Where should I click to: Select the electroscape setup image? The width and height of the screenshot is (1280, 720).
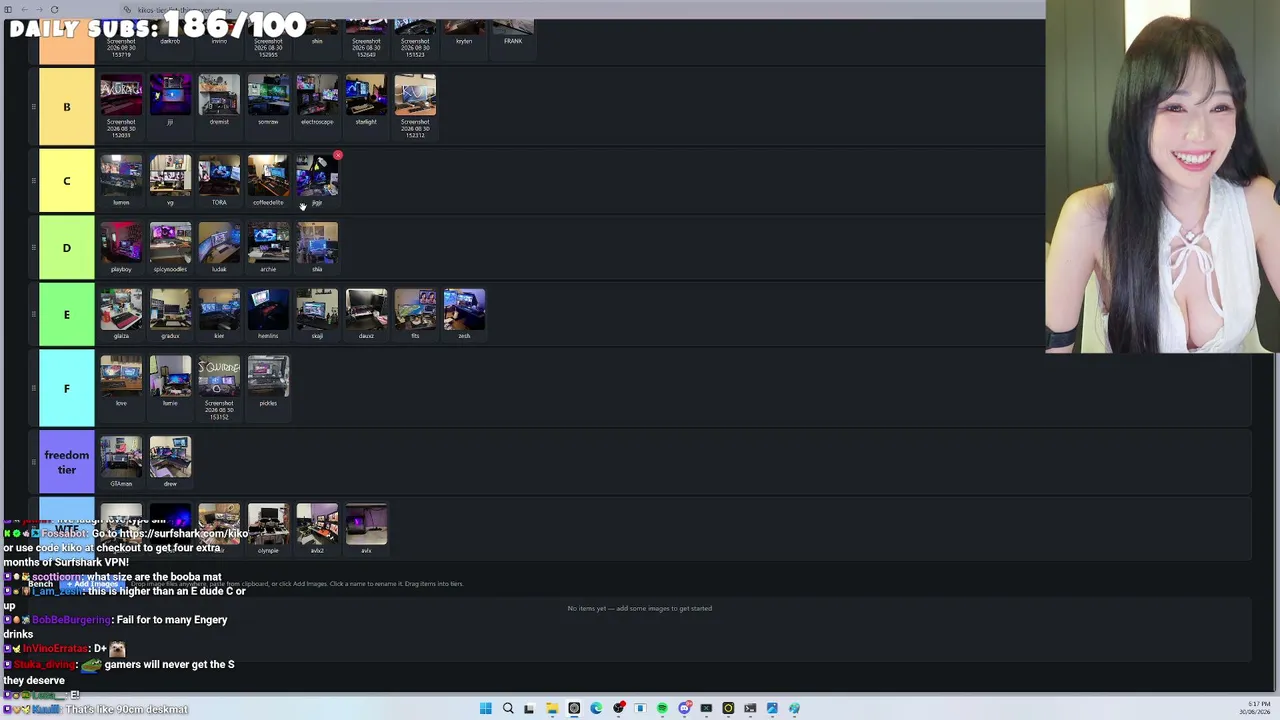(317, 95)
